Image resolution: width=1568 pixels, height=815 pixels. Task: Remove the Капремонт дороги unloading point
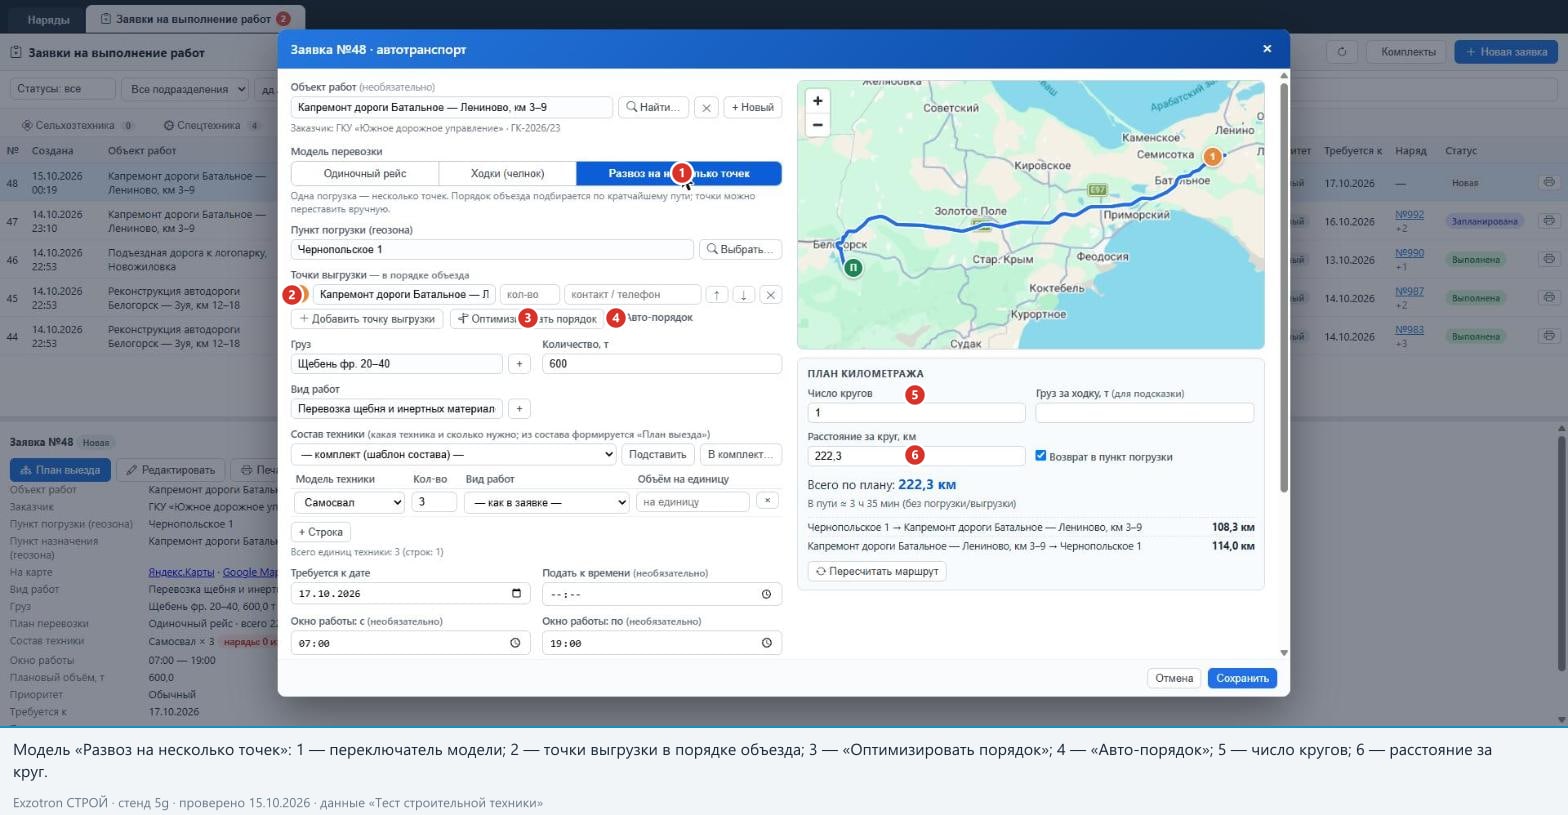770,295
